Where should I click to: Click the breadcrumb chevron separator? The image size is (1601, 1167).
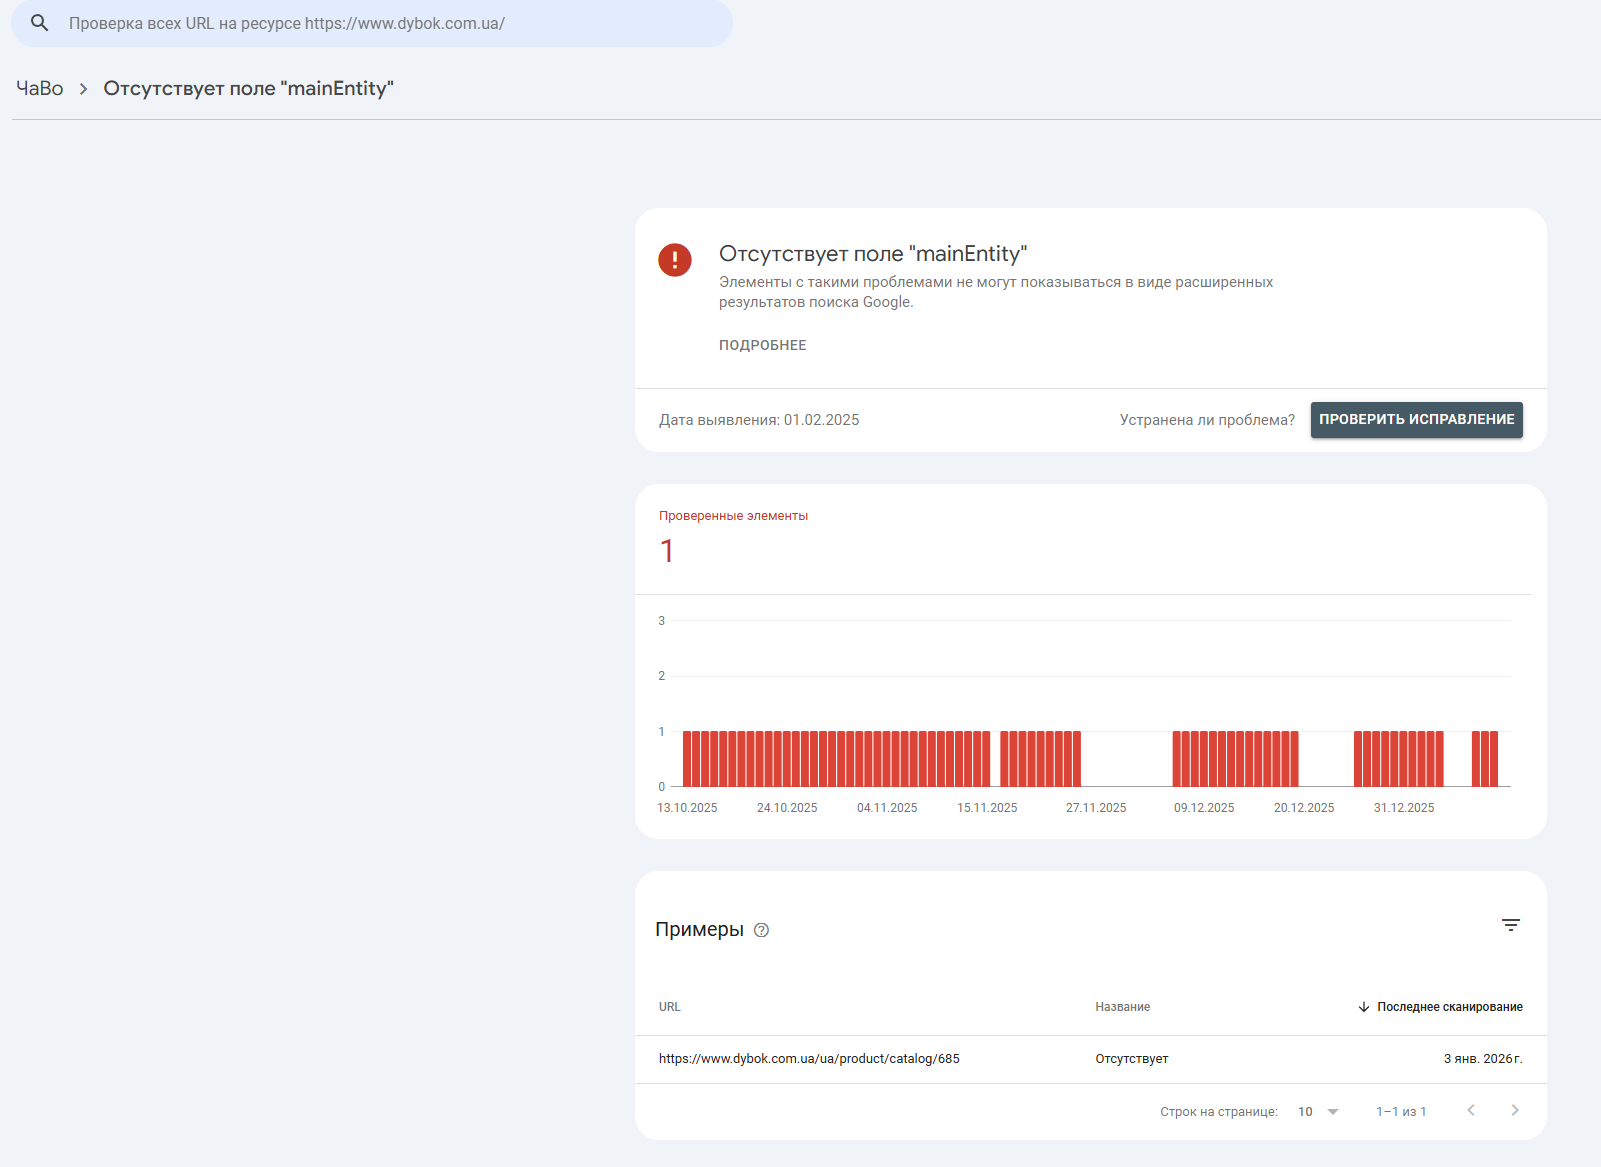pyautogui.click(x=84, y=89)
